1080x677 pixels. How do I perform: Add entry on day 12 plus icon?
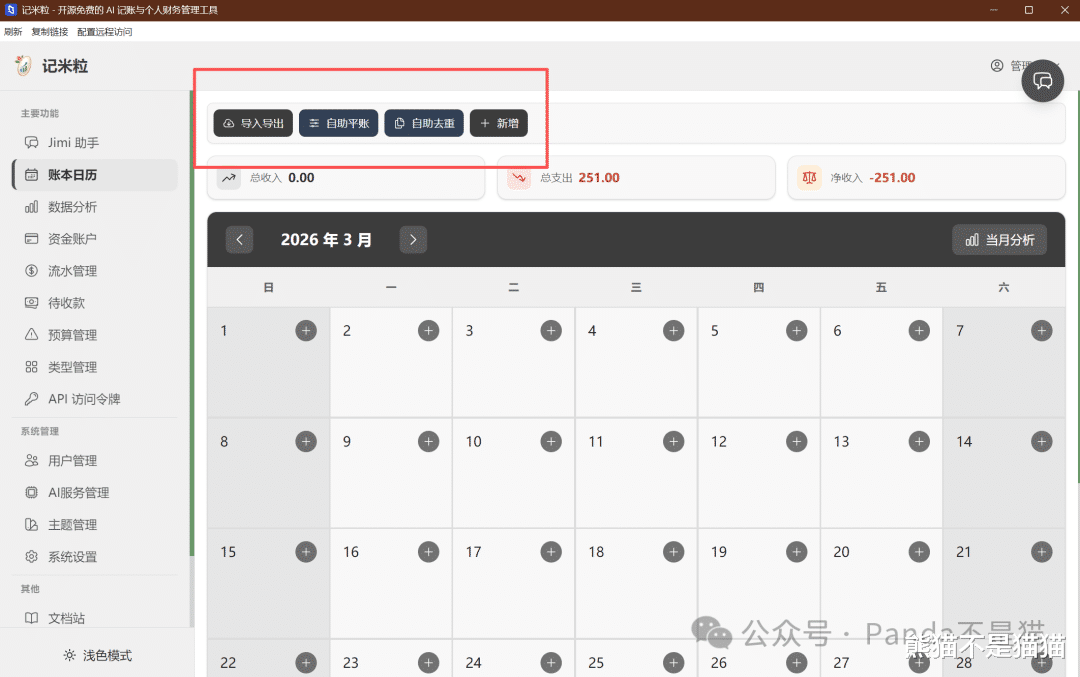pos(796,441)
